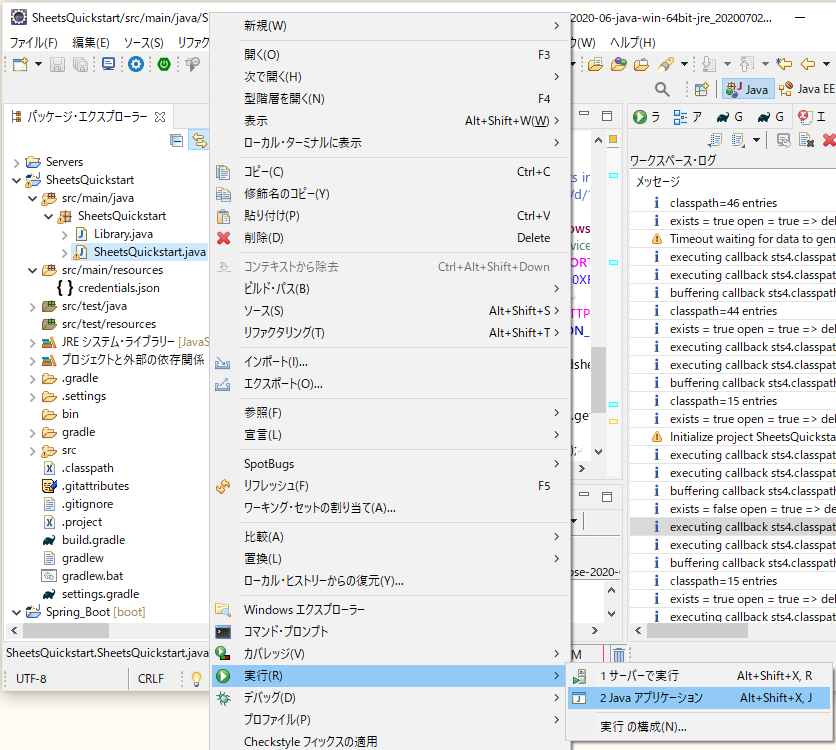Collapse the src/main/java node

point(33,198)
